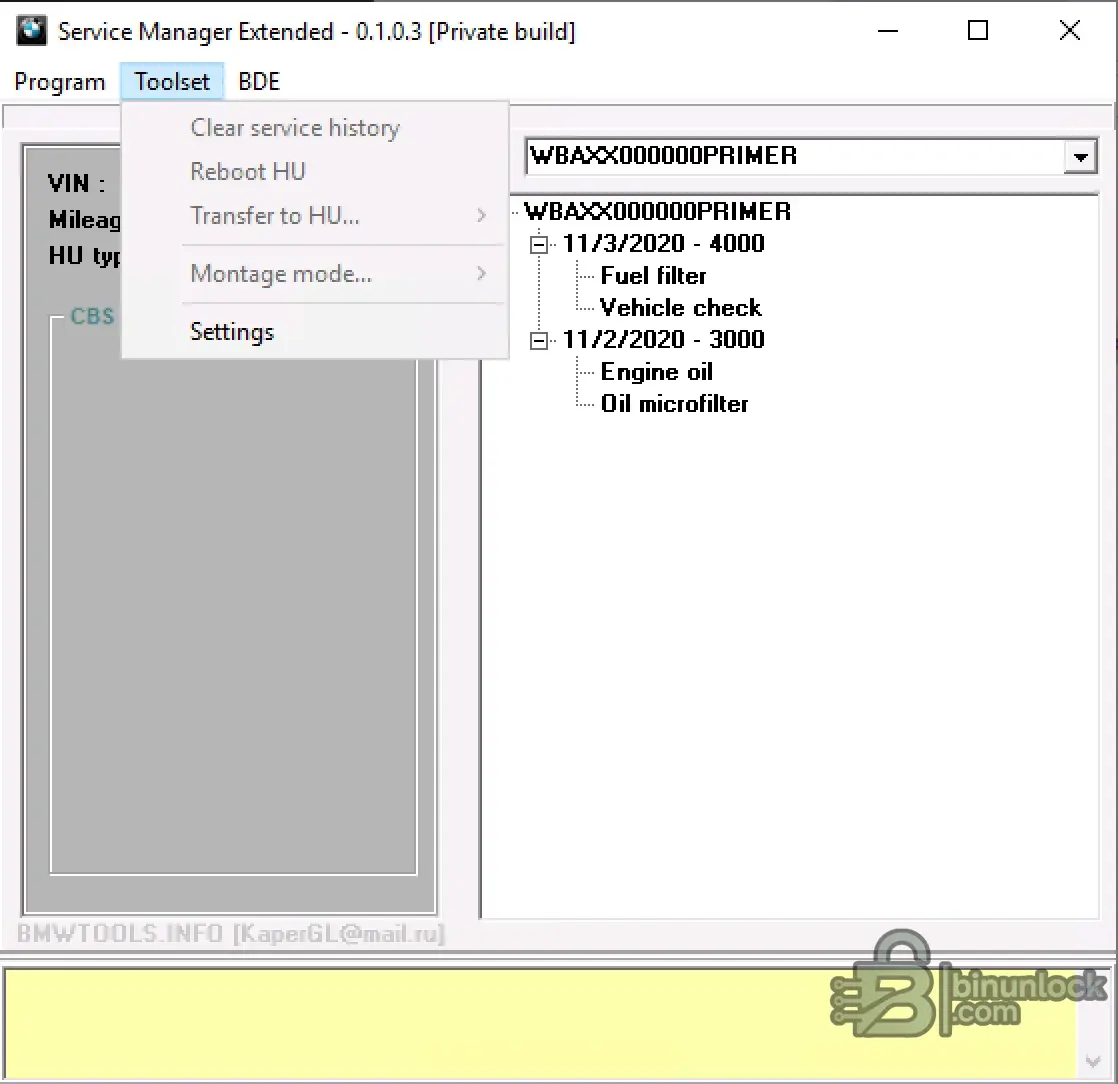Image resolution: width=1118 pixels, height=1084 pixels.
Task: Click the yellow log output area
Action: 540,1023
